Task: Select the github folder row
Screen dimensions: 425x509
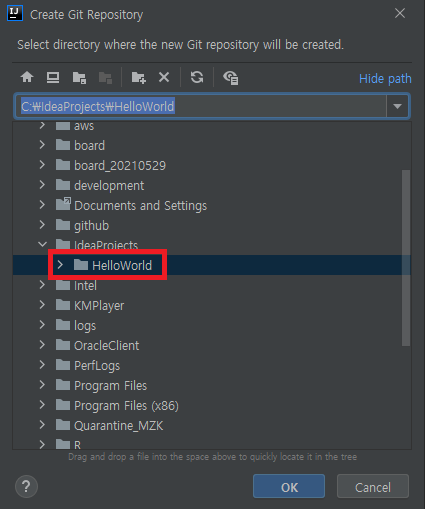Action: (212, 225)
